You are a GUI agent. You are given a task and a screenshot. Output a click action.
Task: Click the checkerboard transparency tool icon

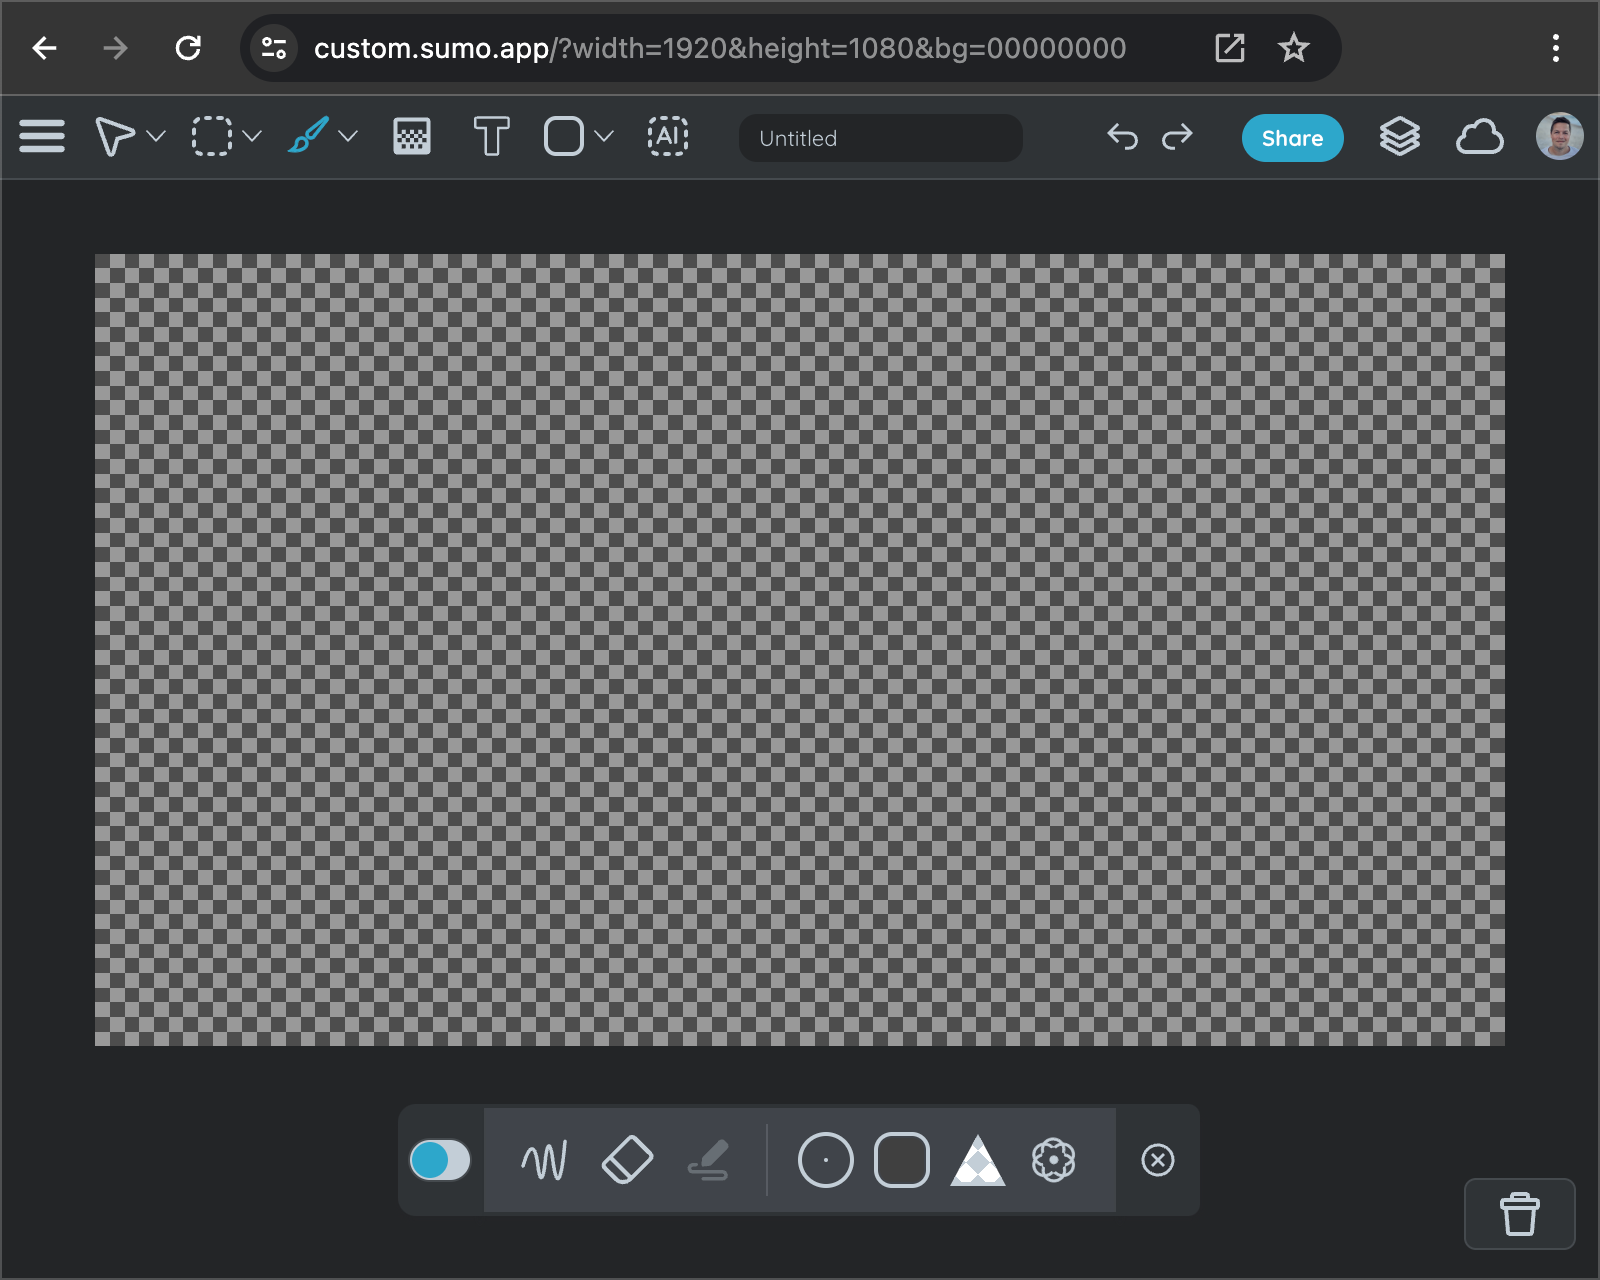(x=409, y=136)
